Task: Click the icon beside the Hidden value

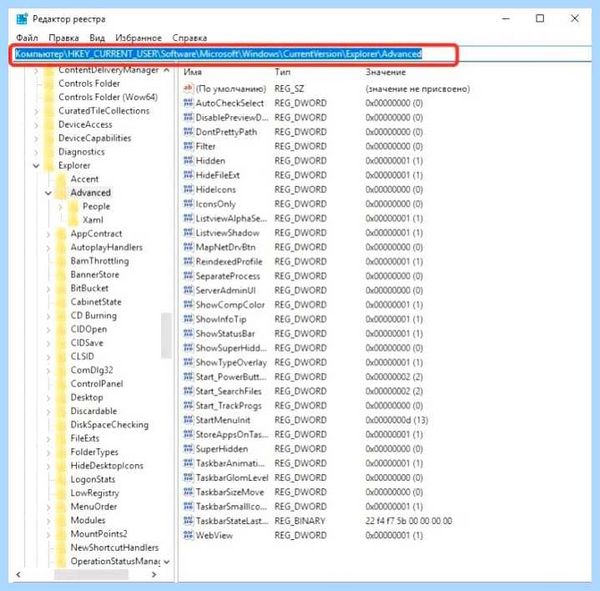Action: (188, 160)
